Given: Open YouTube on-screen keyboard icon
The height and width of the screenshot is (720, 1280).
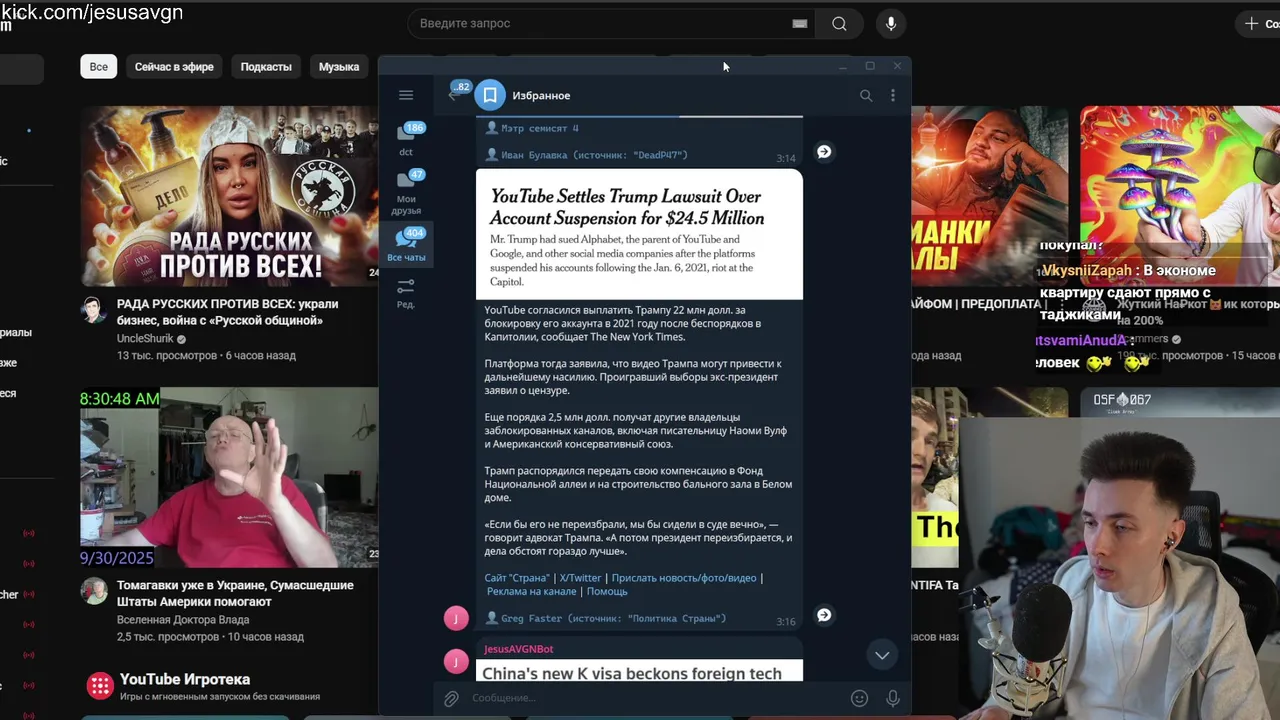Looking at the screenshot, I should coord(800,23).
